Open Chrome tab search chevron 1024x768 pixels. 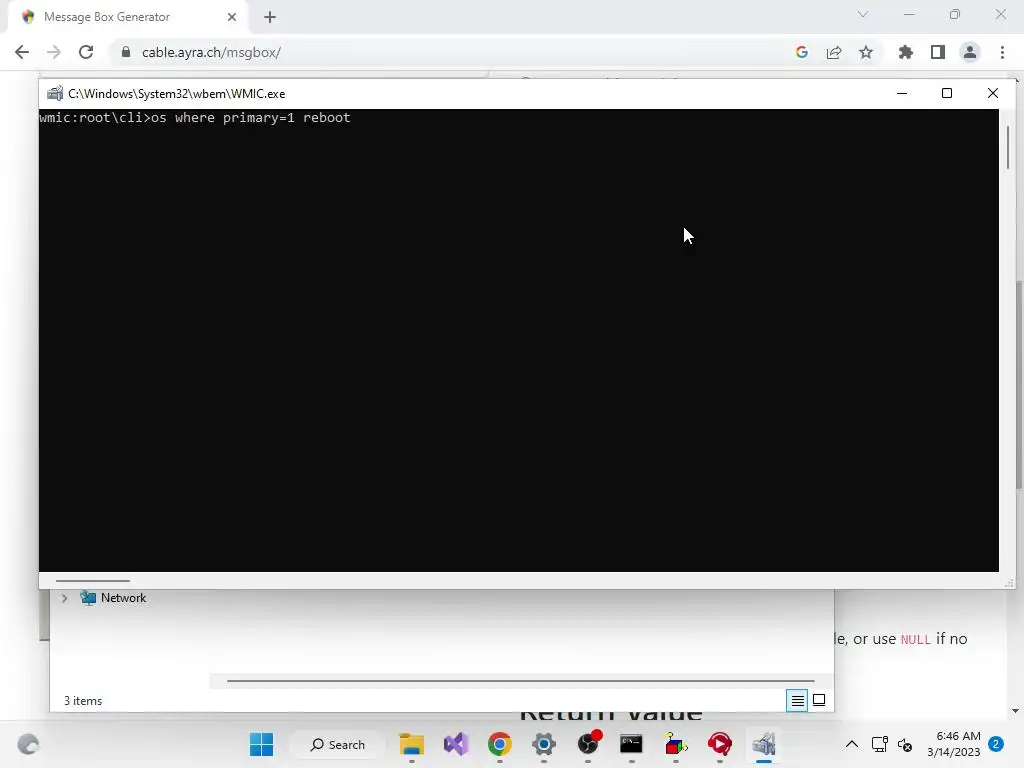[x=863, y=14]
